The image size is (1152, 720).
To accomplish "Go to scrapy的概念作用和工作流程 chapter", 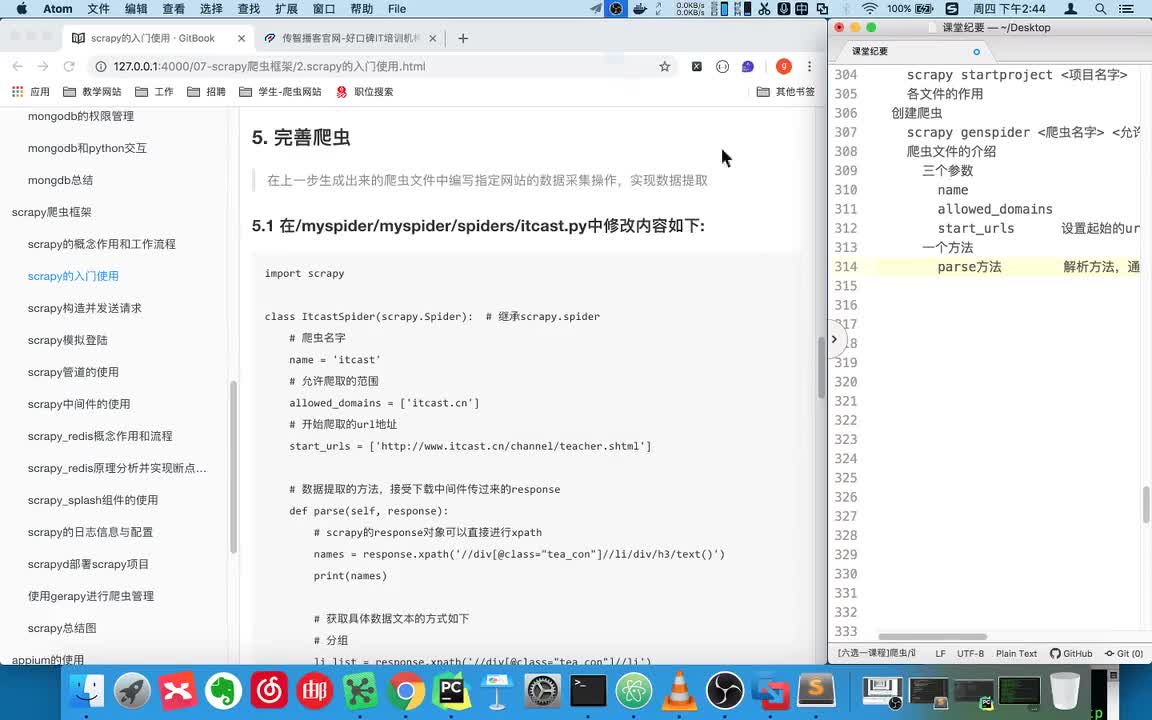I will [x=101, y=244].
